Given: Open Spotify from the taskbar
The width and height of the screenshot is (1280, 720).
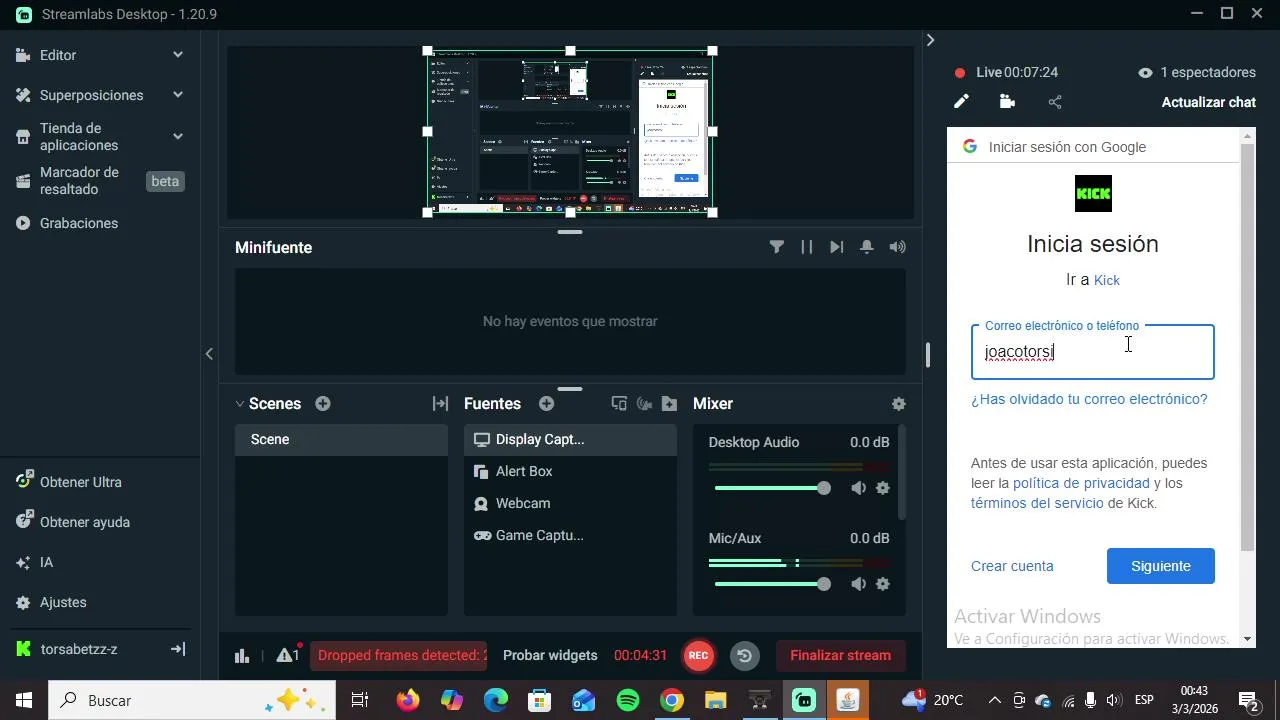Looking at the screenshot, I should point(628,700).
